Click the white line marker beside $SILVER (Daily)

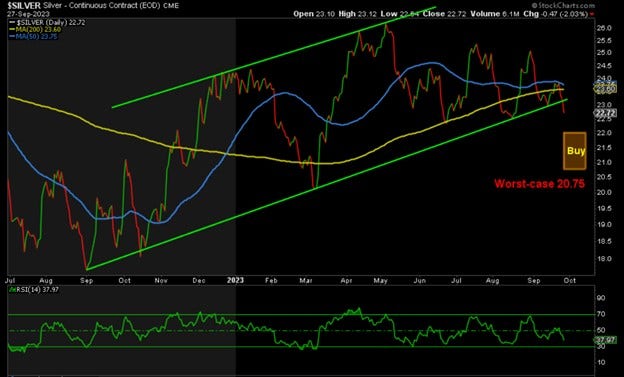pos(12,23)
